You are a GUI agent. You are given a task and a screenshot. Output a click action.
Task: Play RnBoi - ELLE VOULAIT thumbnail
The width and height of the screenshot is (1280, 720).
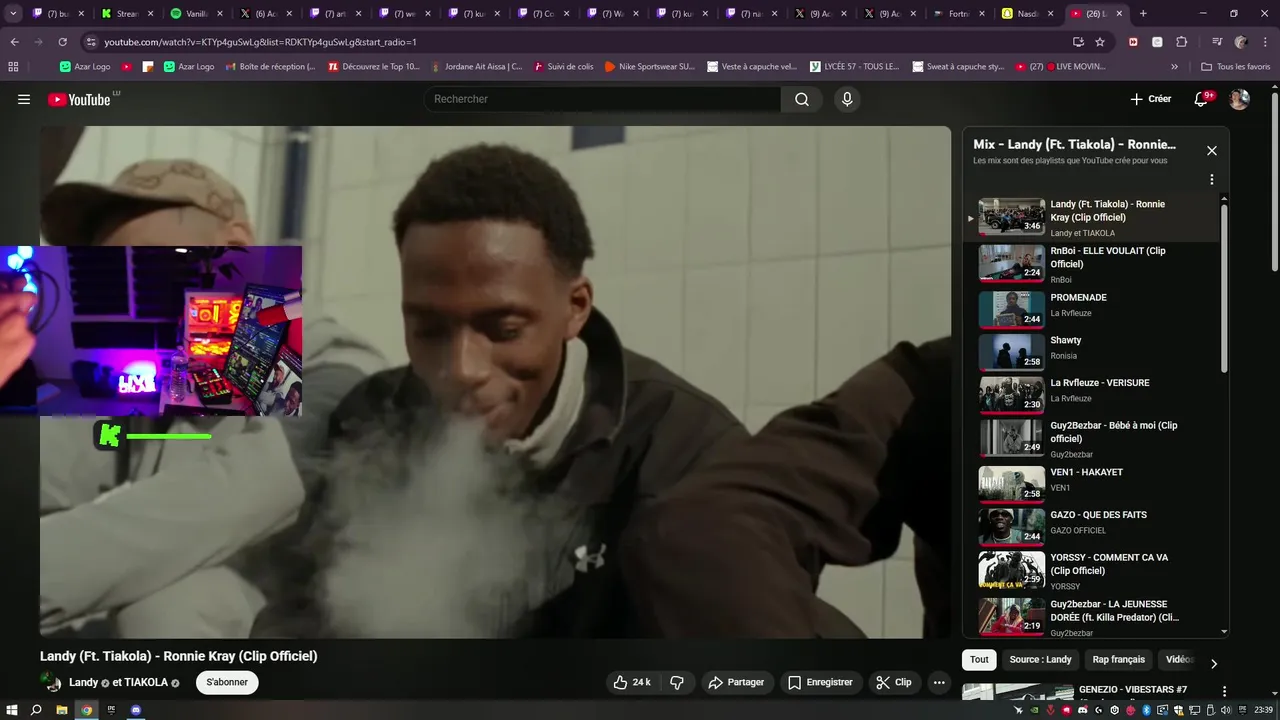tap(1011, 263)
